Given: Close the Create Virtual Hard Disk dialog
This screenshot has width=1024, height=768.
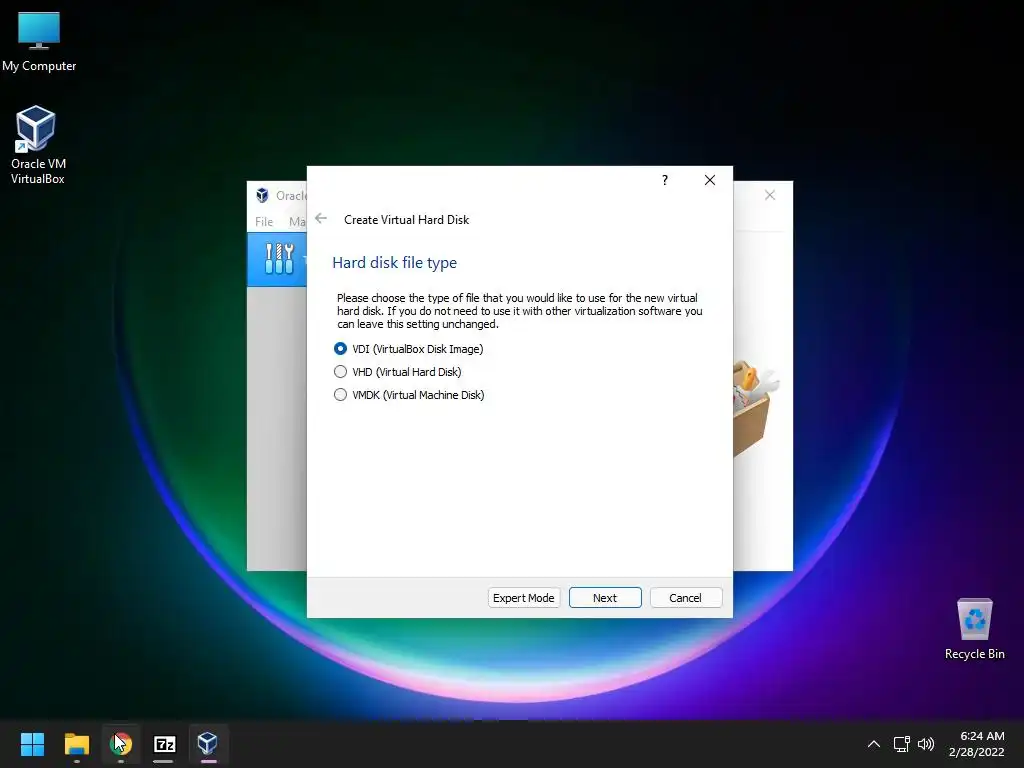Looking at the screenshot, I should [710, 180].
